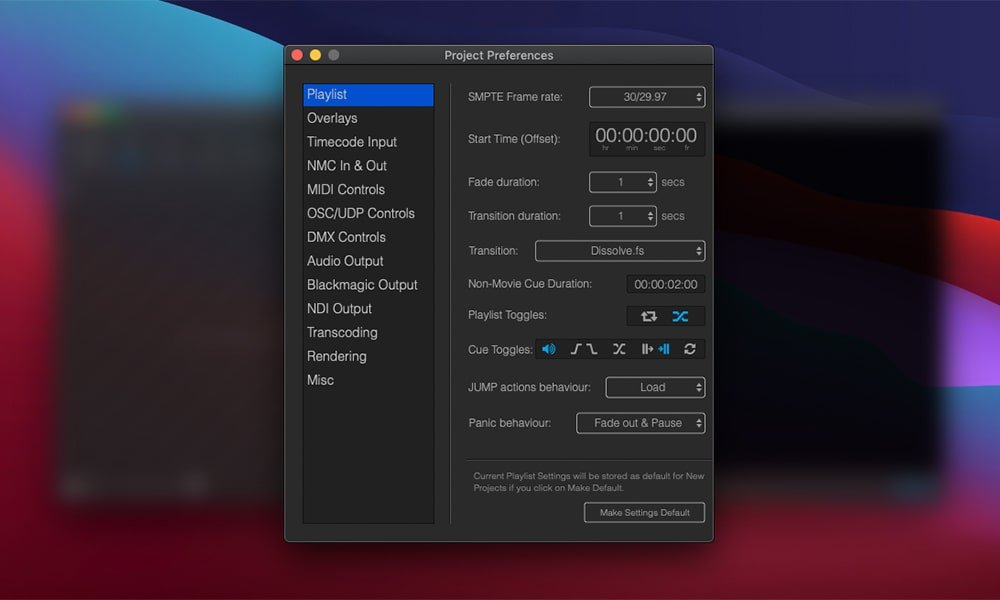Switch to MIDI Controls section
The height and width of the screenshot is (600, 1000).
[x=346, y=190]
